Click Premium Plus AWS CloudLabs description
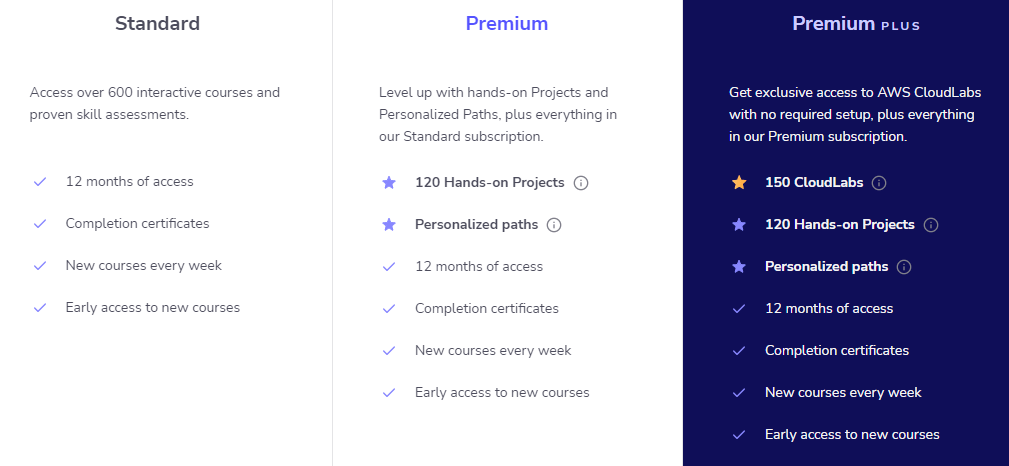 point(855,114)
